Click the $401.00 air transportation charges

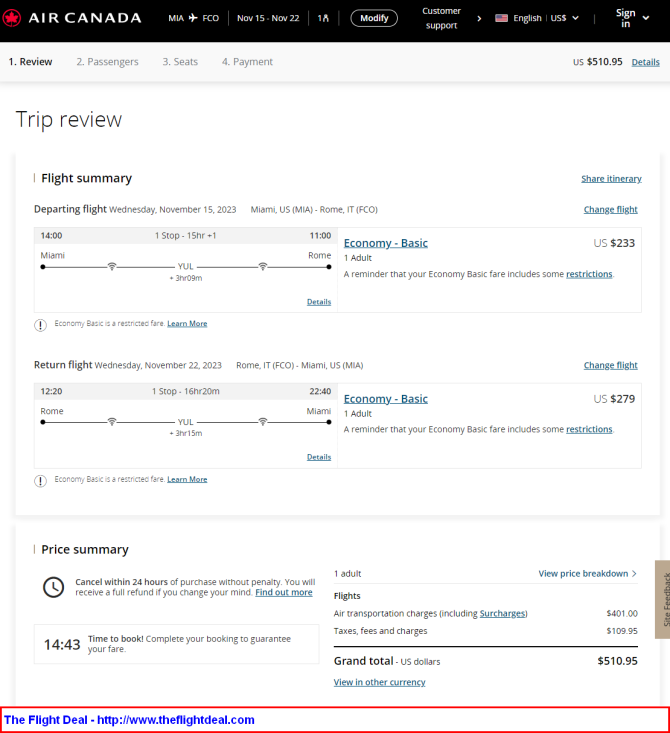(x=622, y=613)
